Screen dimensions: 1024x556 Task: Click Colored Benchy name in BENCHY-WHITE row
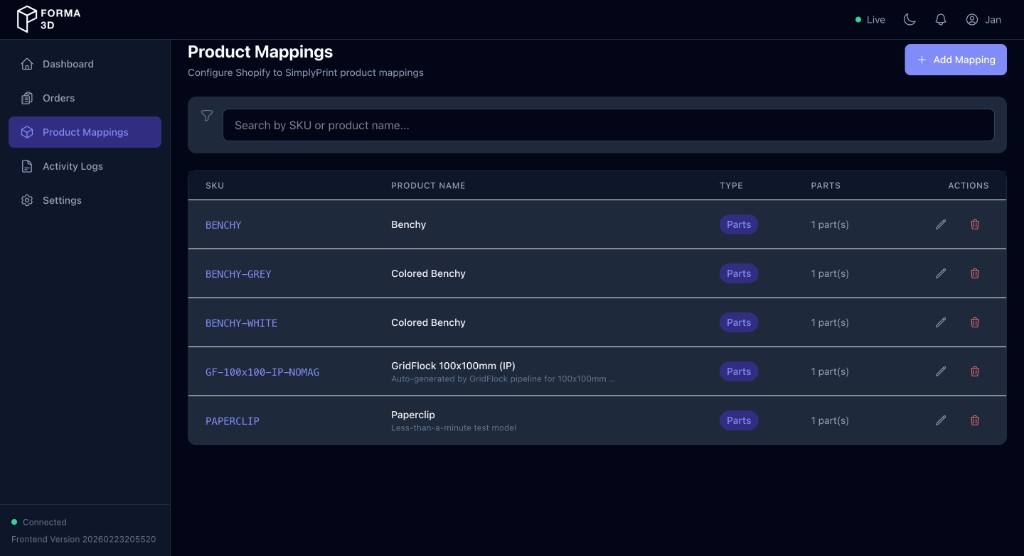click(x=428, y=322)
